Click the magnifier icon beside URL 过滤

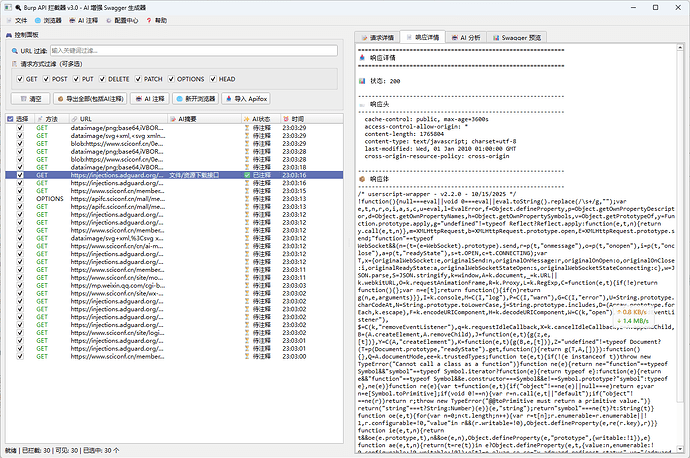click(x=15, y=51)
